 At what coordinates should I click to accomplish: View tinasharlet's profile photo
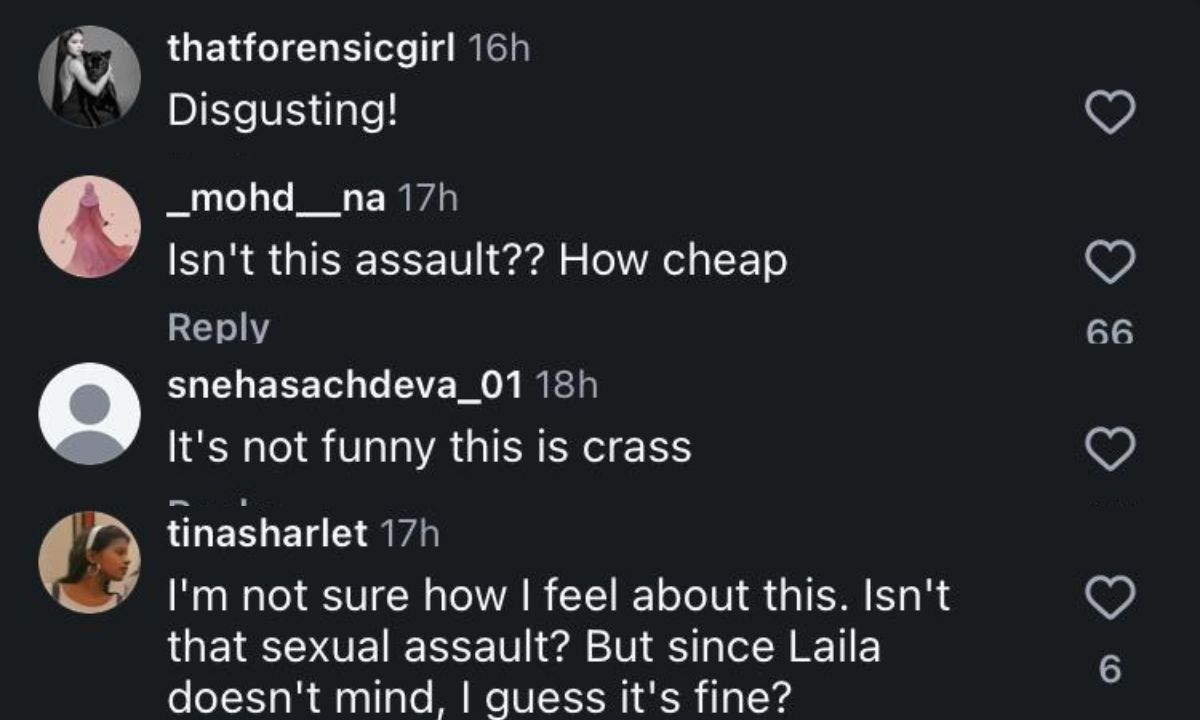pos(89,562)
